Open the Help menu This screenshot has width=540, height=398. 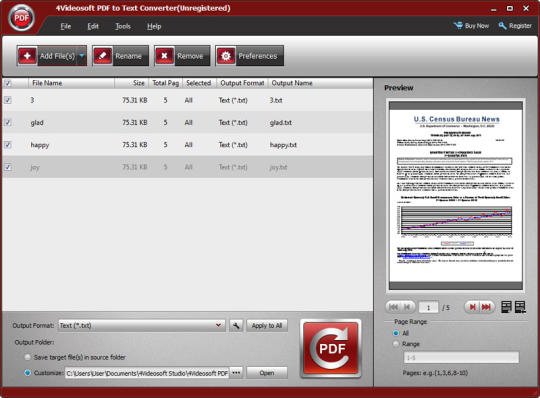click(154, 27)
